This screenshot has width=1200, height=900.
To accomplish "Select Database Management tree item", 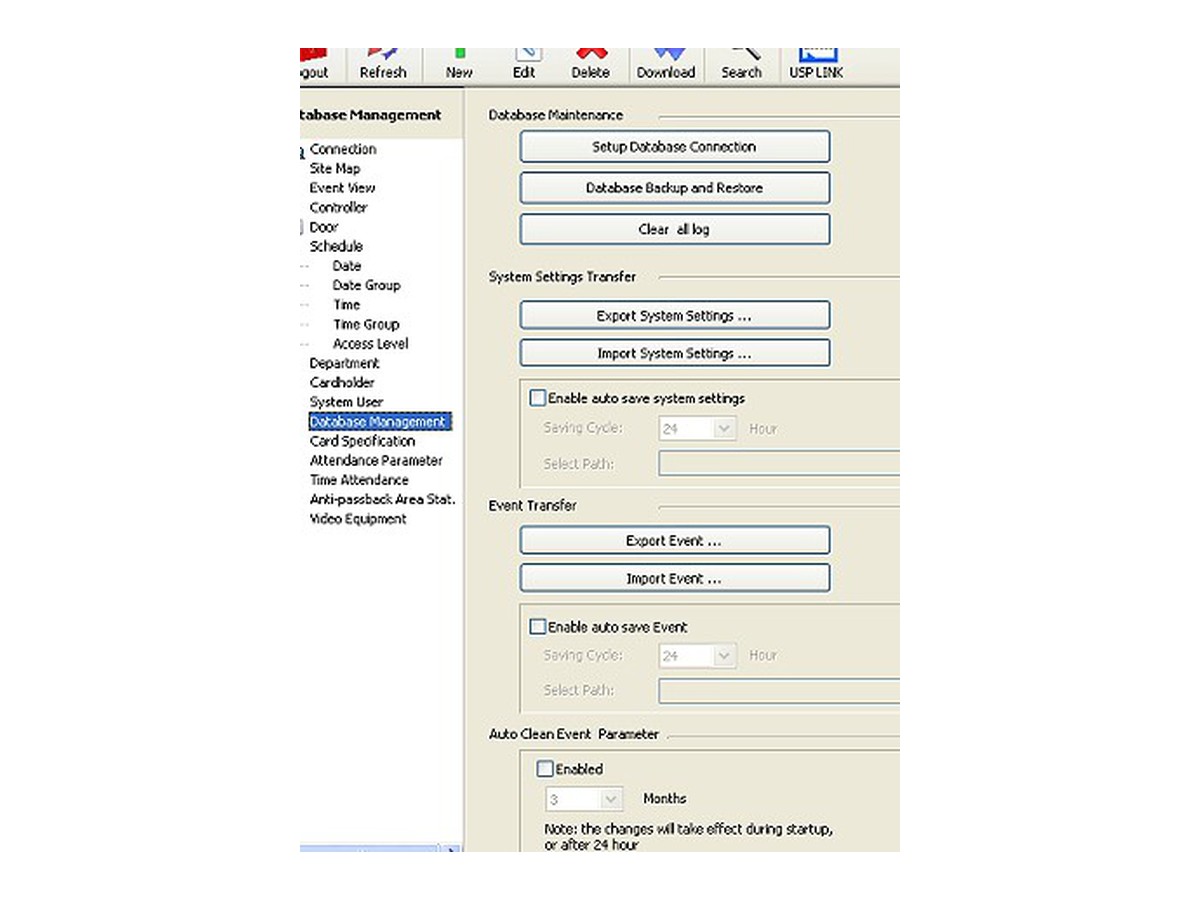I will click(378, 422).
